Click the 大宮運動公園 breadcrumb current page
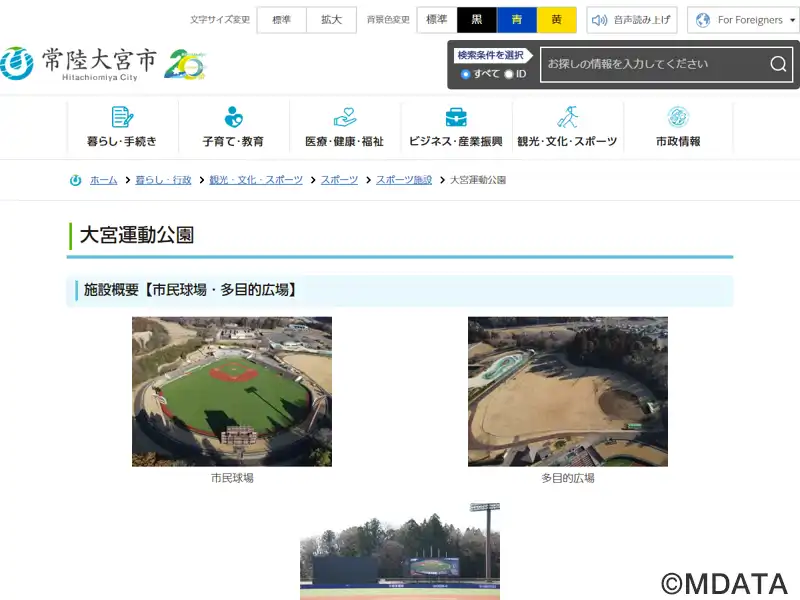Viewport: 800px width, 600px height. 478,180
